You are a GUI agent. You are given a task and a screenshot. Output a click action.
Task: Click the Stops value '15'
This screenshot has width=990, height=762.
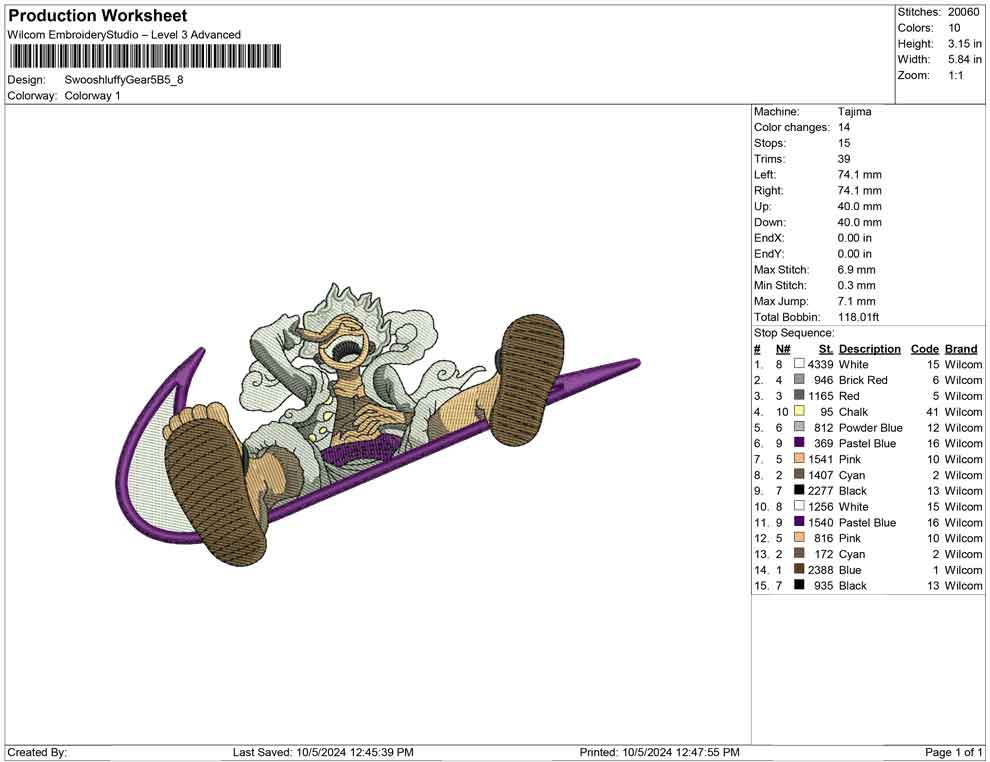(x=844, y=143)
